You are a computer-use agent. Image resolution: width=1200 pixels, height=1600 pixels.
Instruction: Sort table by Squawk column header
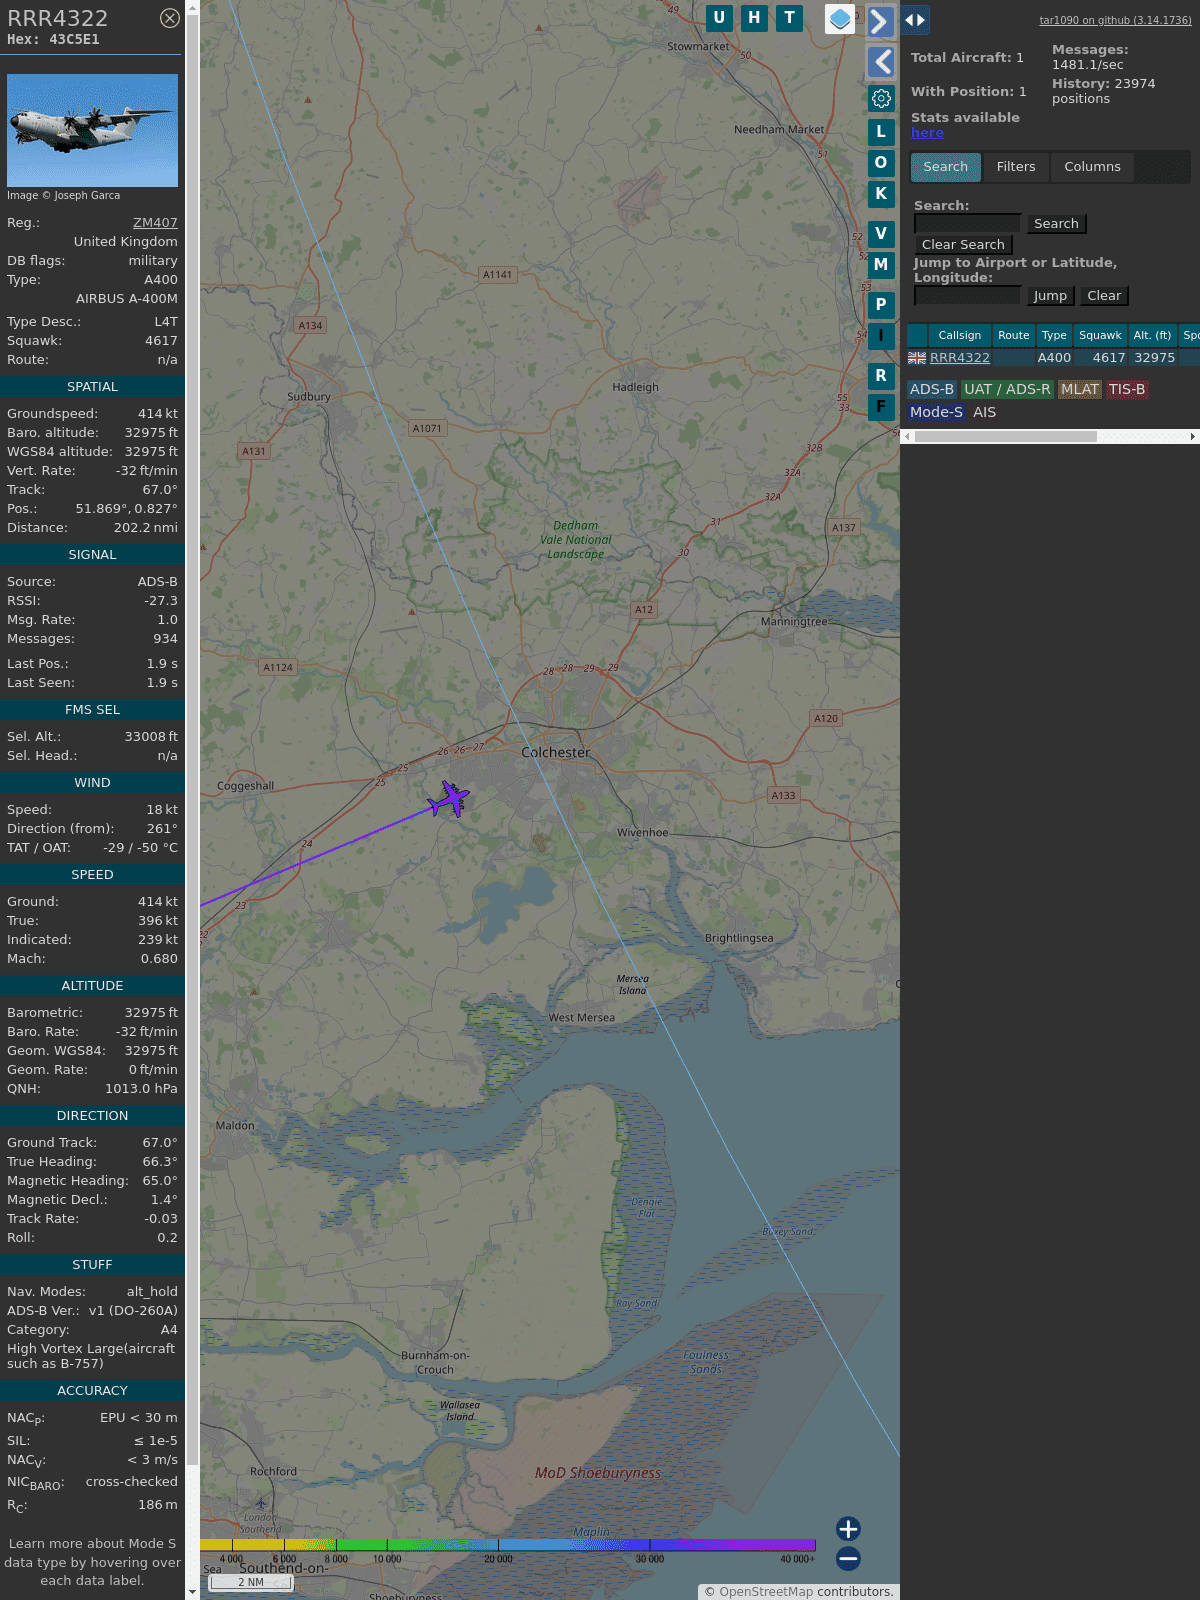(x=1100, y=336)
